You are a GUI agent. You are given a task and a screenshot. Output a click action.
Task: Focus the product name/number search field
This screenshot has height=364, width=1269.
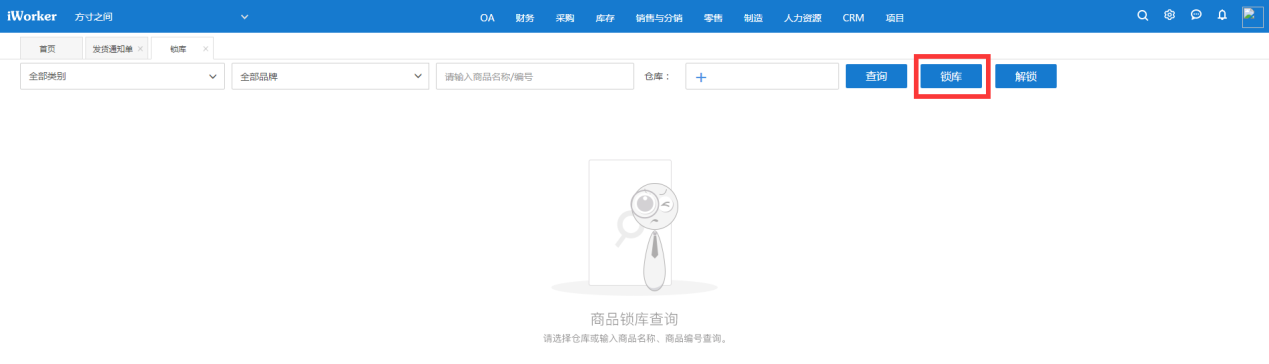tap(535, 76)
